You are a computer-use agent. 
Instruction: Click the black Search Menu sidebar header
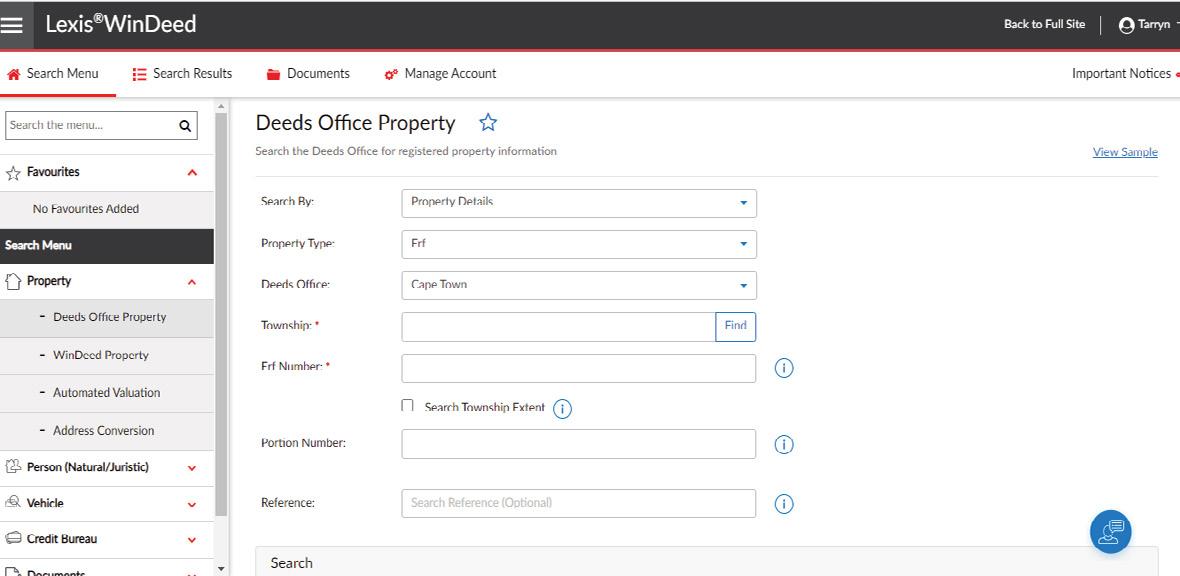[x=107, y=246]
